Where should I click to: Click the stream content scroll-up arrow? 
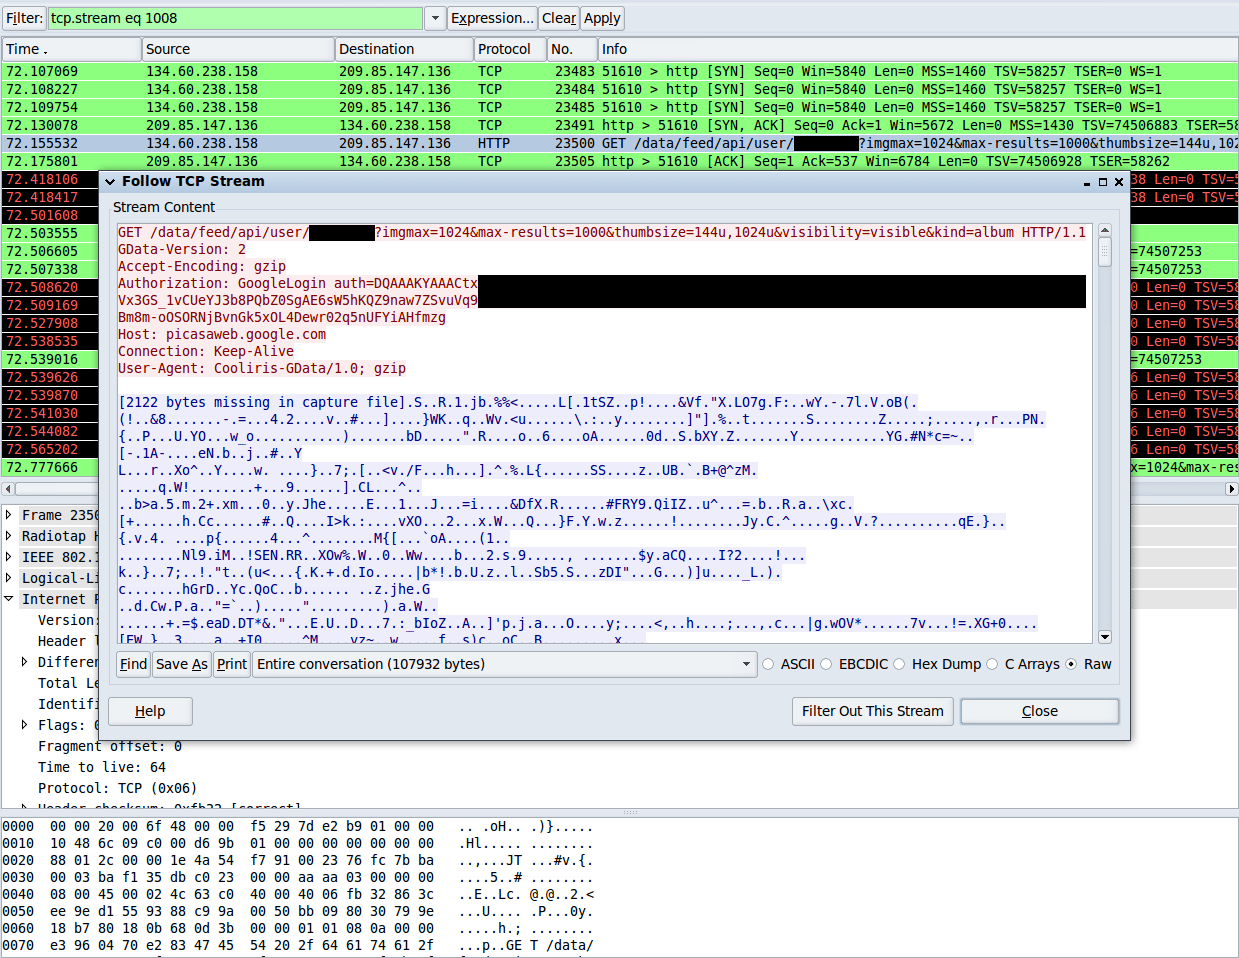1105,230
